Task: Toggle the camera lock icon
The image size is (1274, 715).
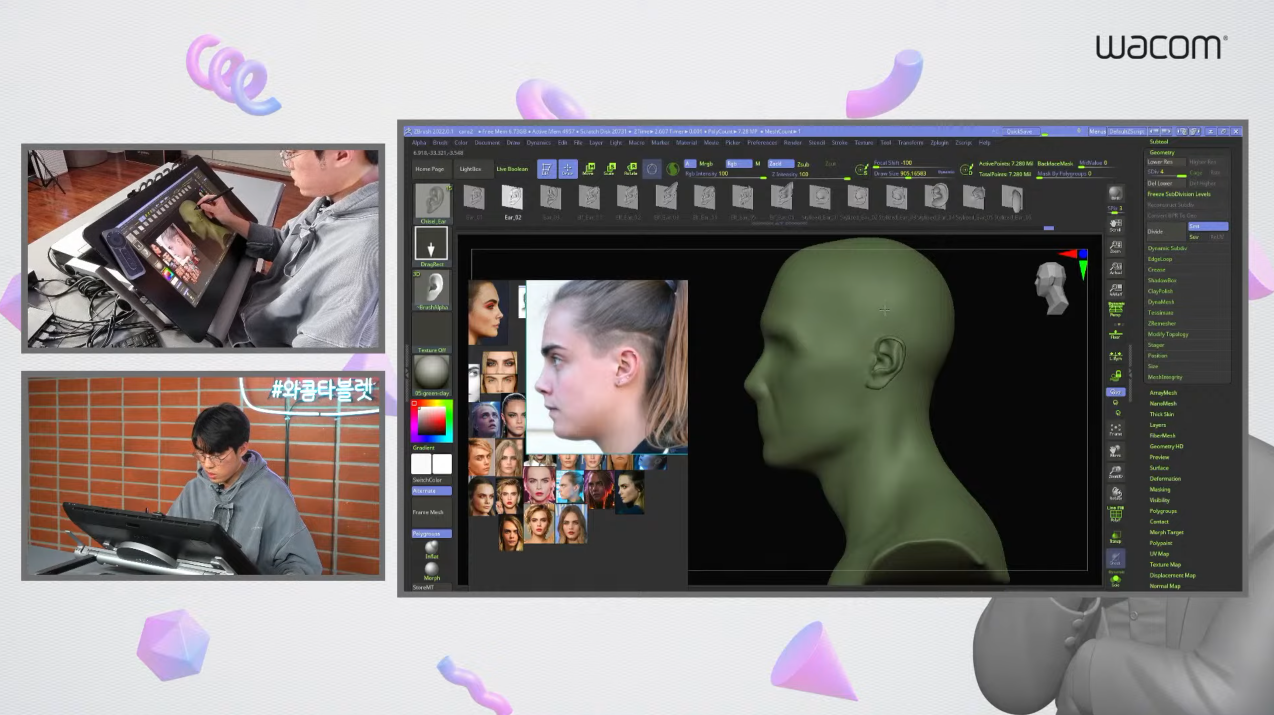Action: 1116,376
